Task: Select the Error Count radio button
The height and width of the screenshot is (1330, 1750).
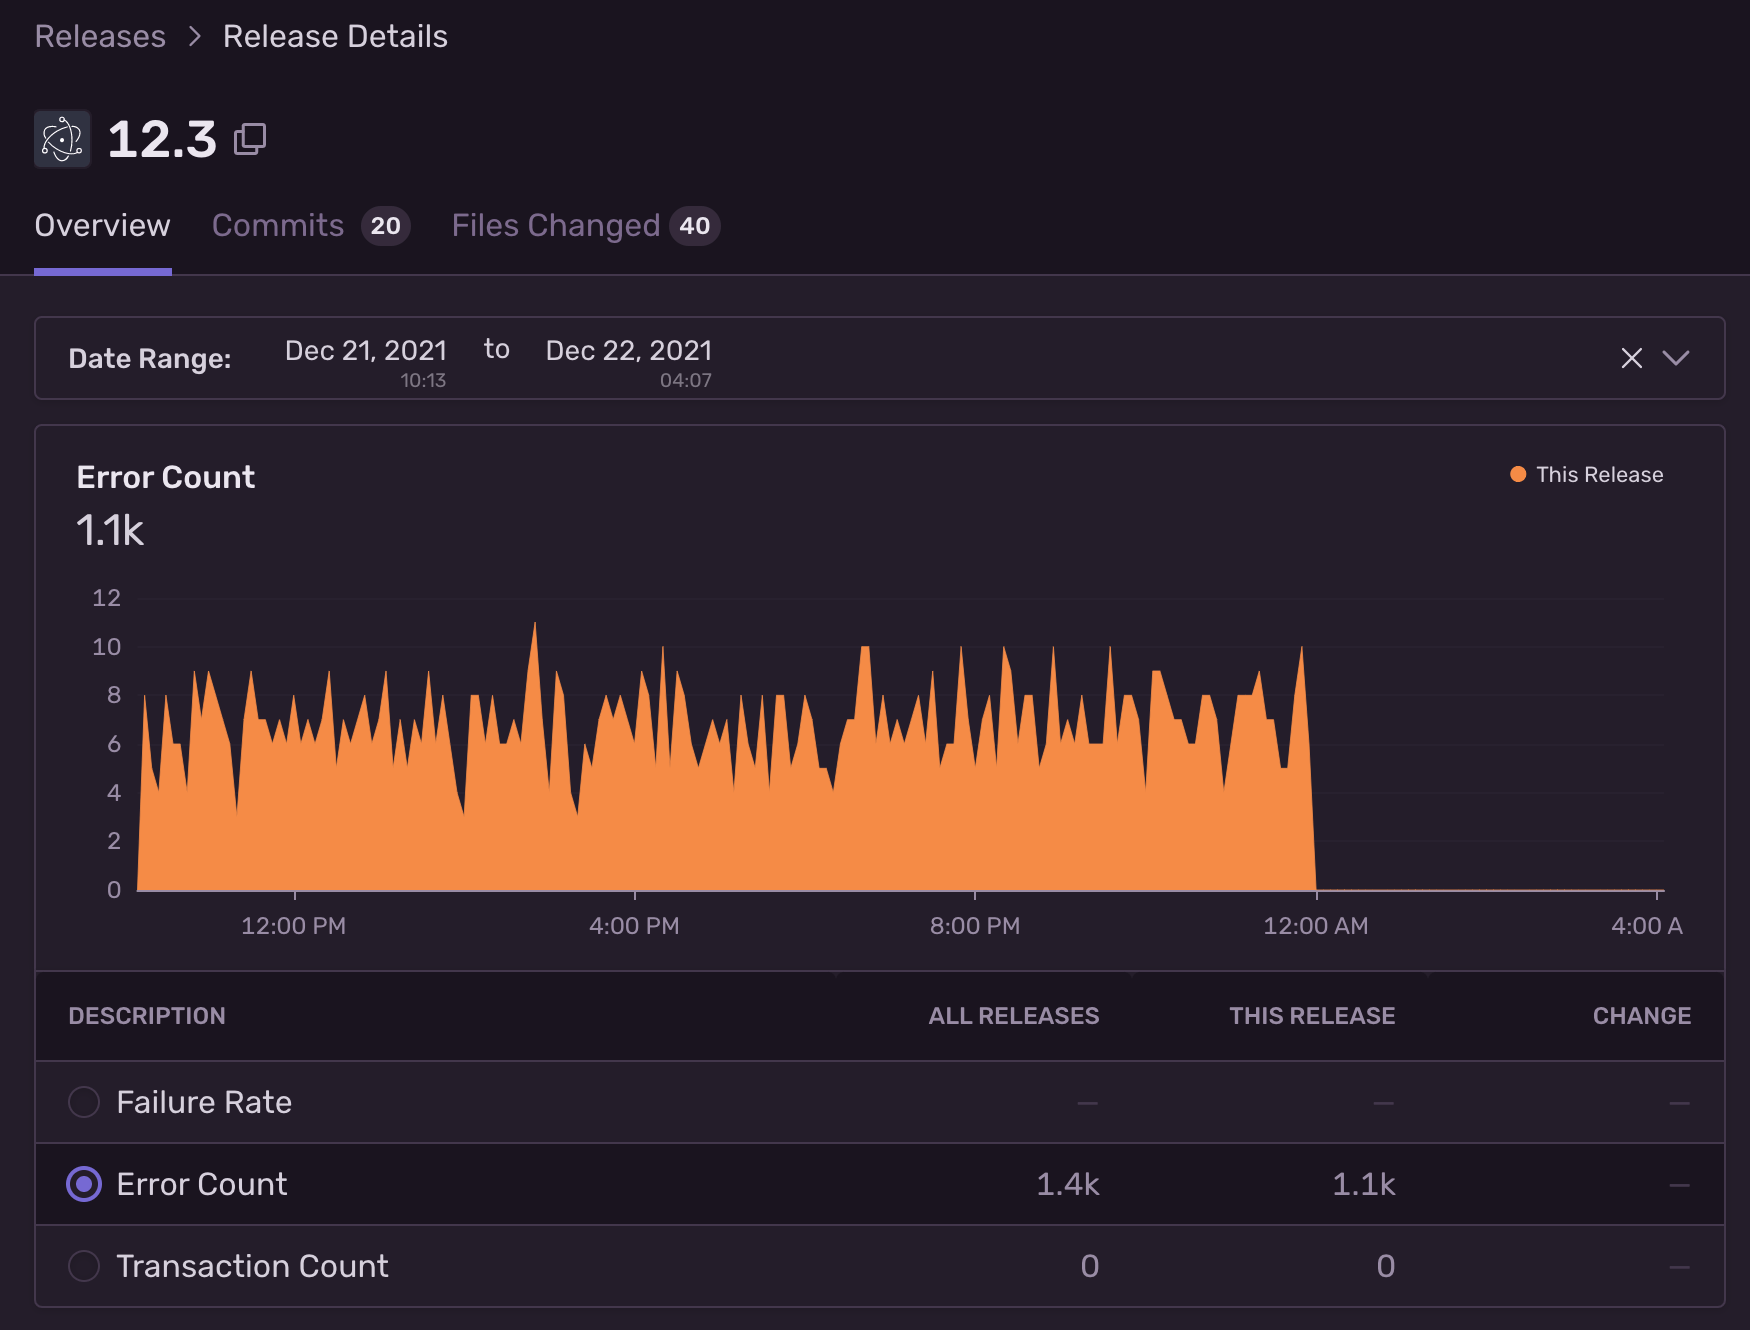Action: (x=84, y=1184)
